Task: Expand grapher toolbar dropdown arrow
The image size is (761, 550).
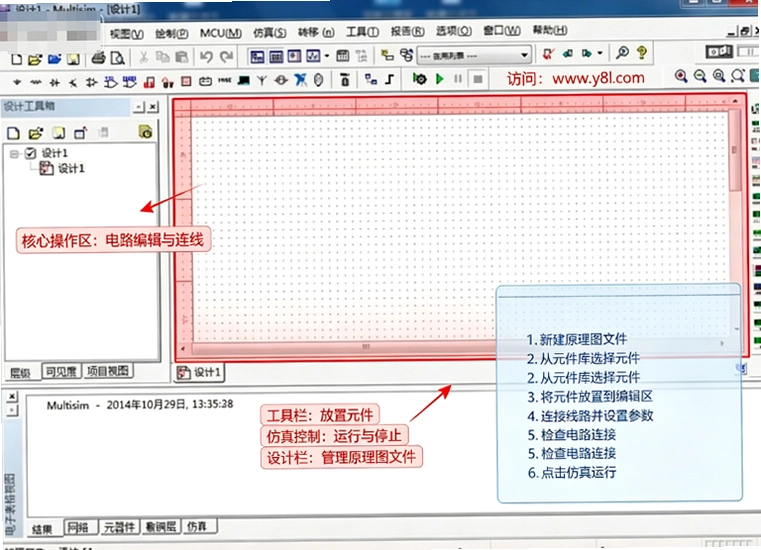Action: (327, 56)
